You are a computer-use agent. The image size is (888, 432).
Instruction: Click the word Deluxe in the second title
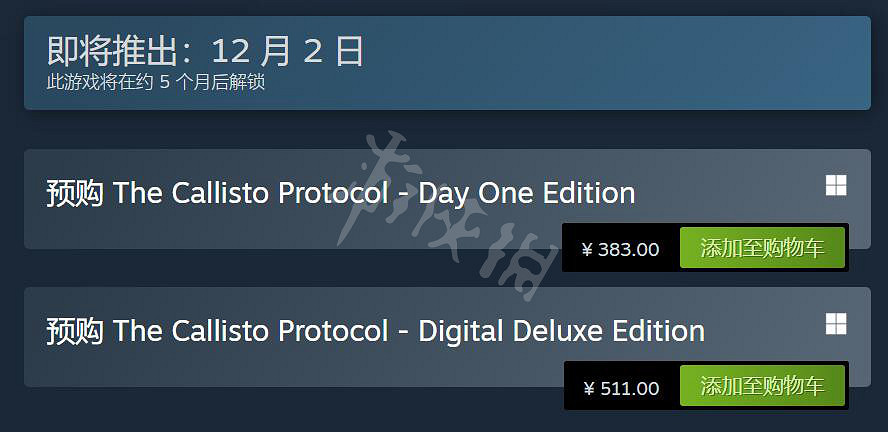pos(577,330)
